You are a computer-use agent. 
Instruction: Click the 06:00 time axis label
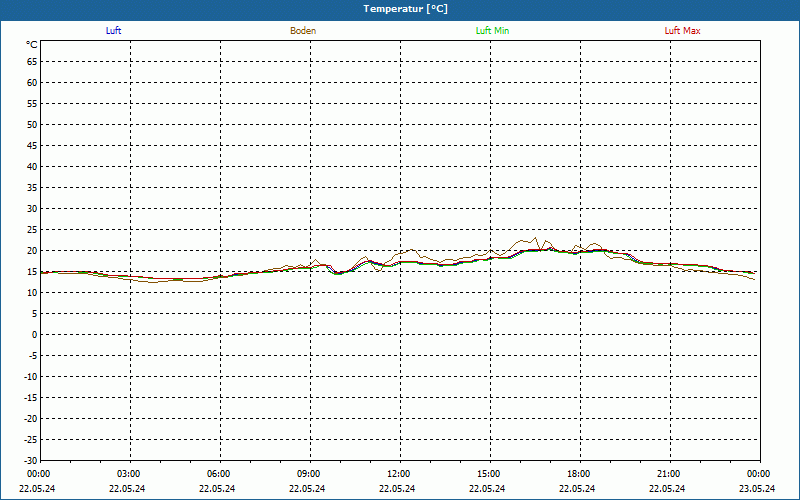tap(219, 474)
